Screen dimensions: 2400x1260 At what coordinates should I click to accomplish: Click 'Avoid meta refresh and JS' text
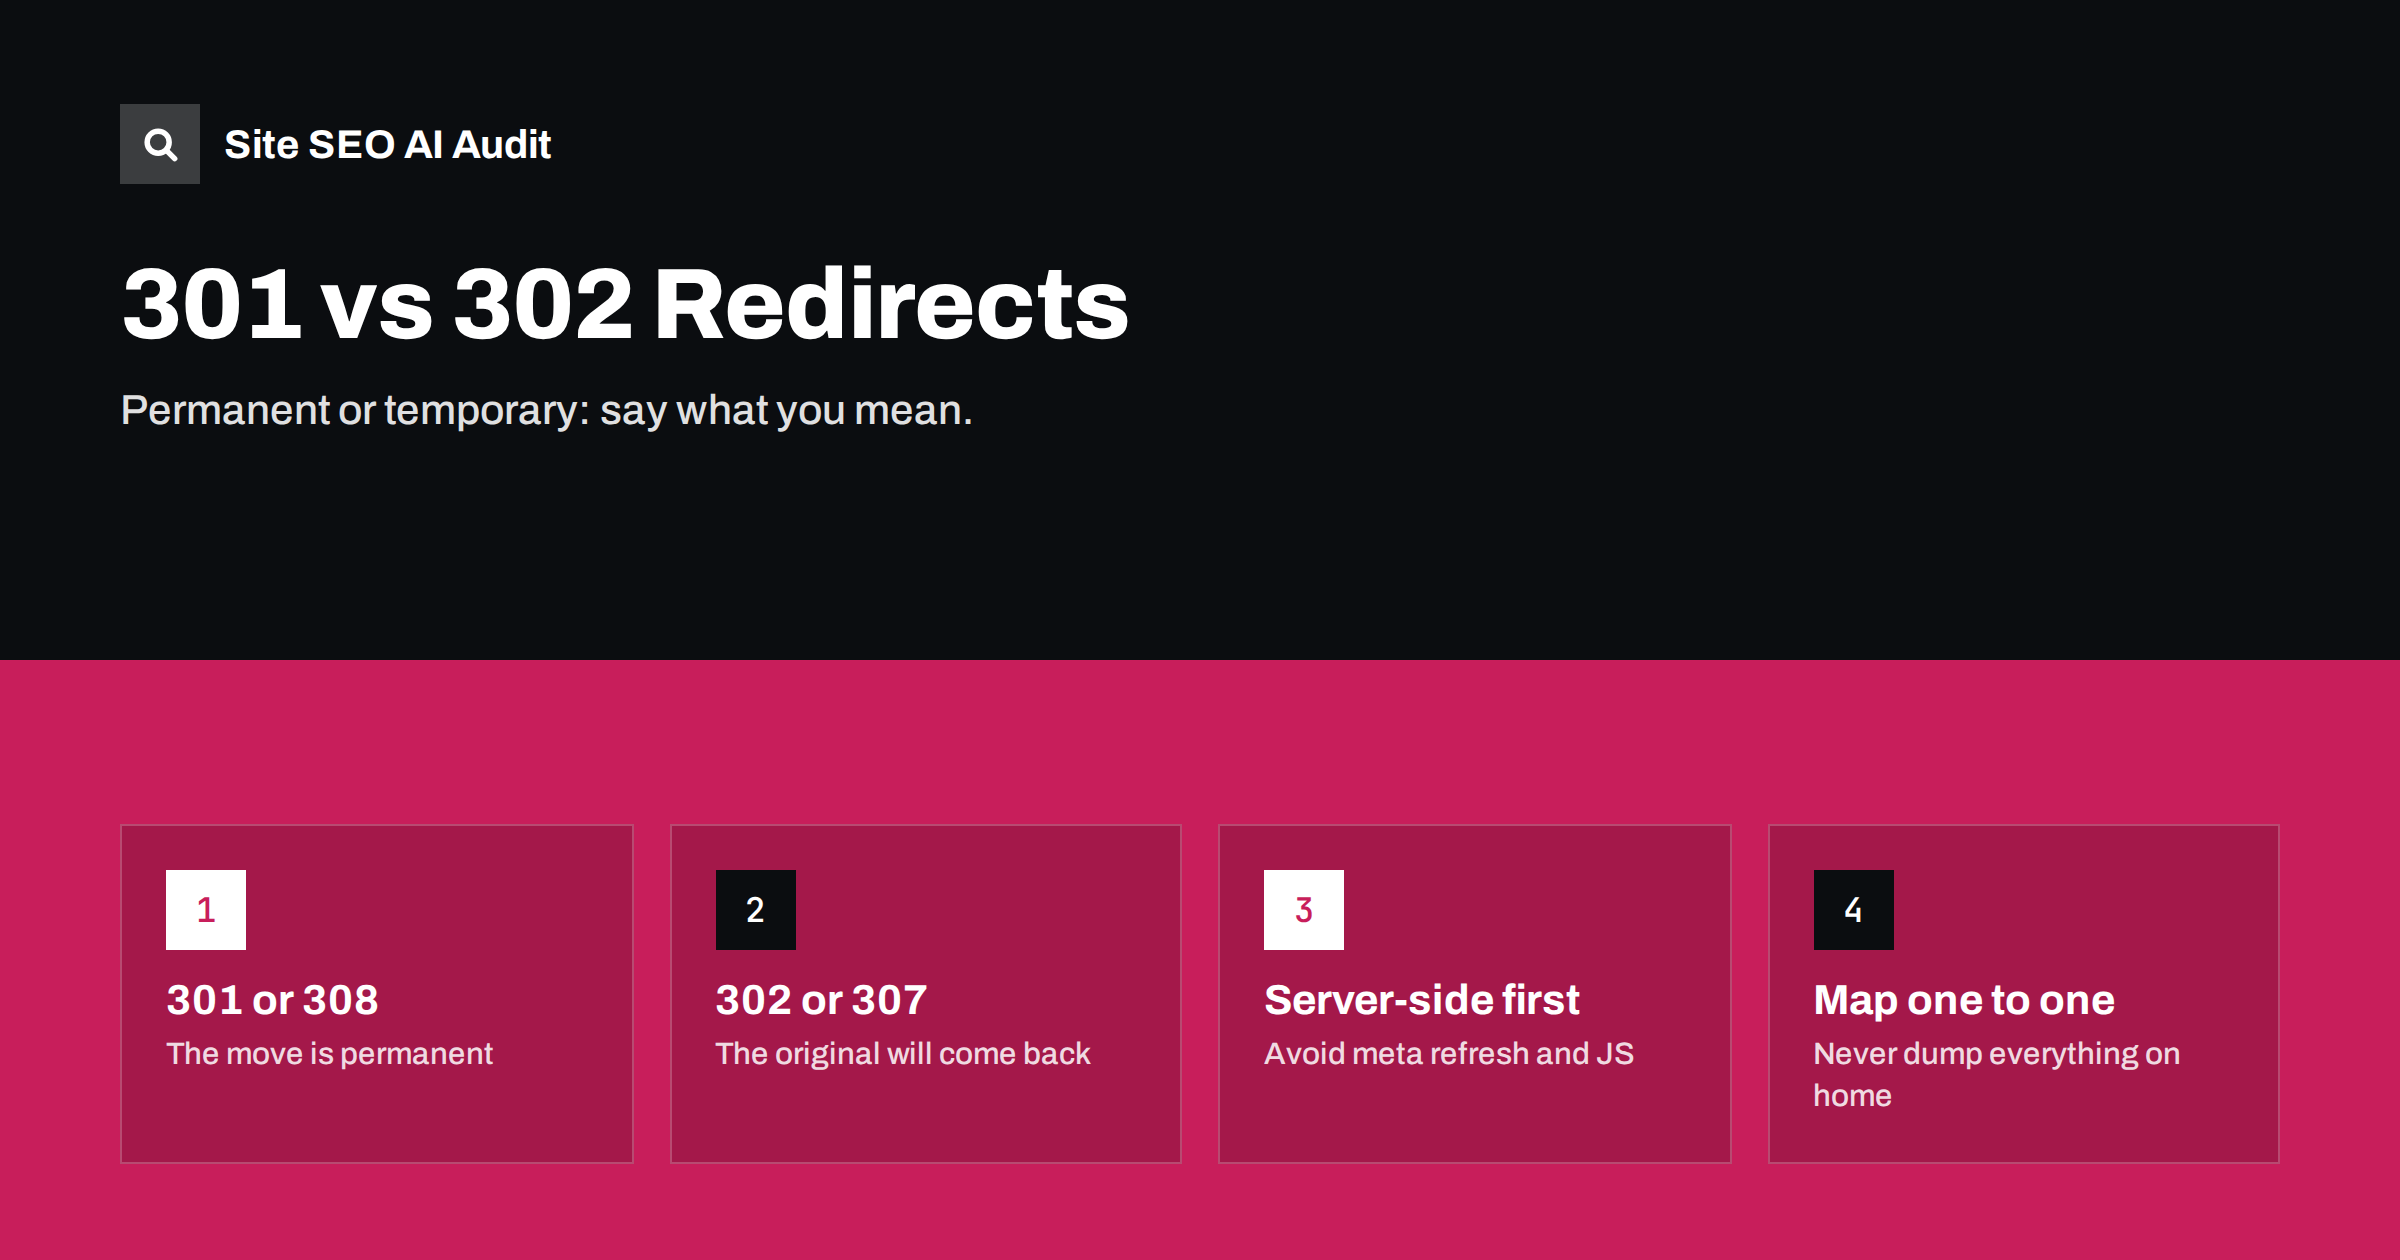point(1449,1054)
